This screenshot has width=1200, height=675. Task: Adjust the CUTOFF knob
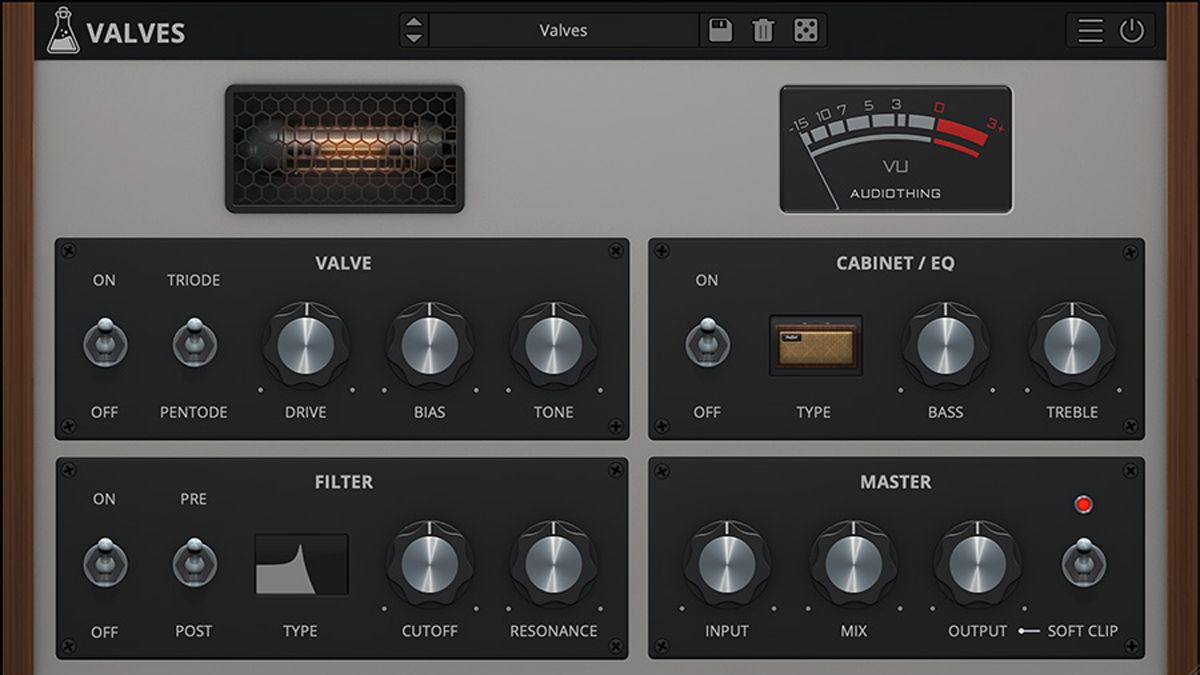430,566
